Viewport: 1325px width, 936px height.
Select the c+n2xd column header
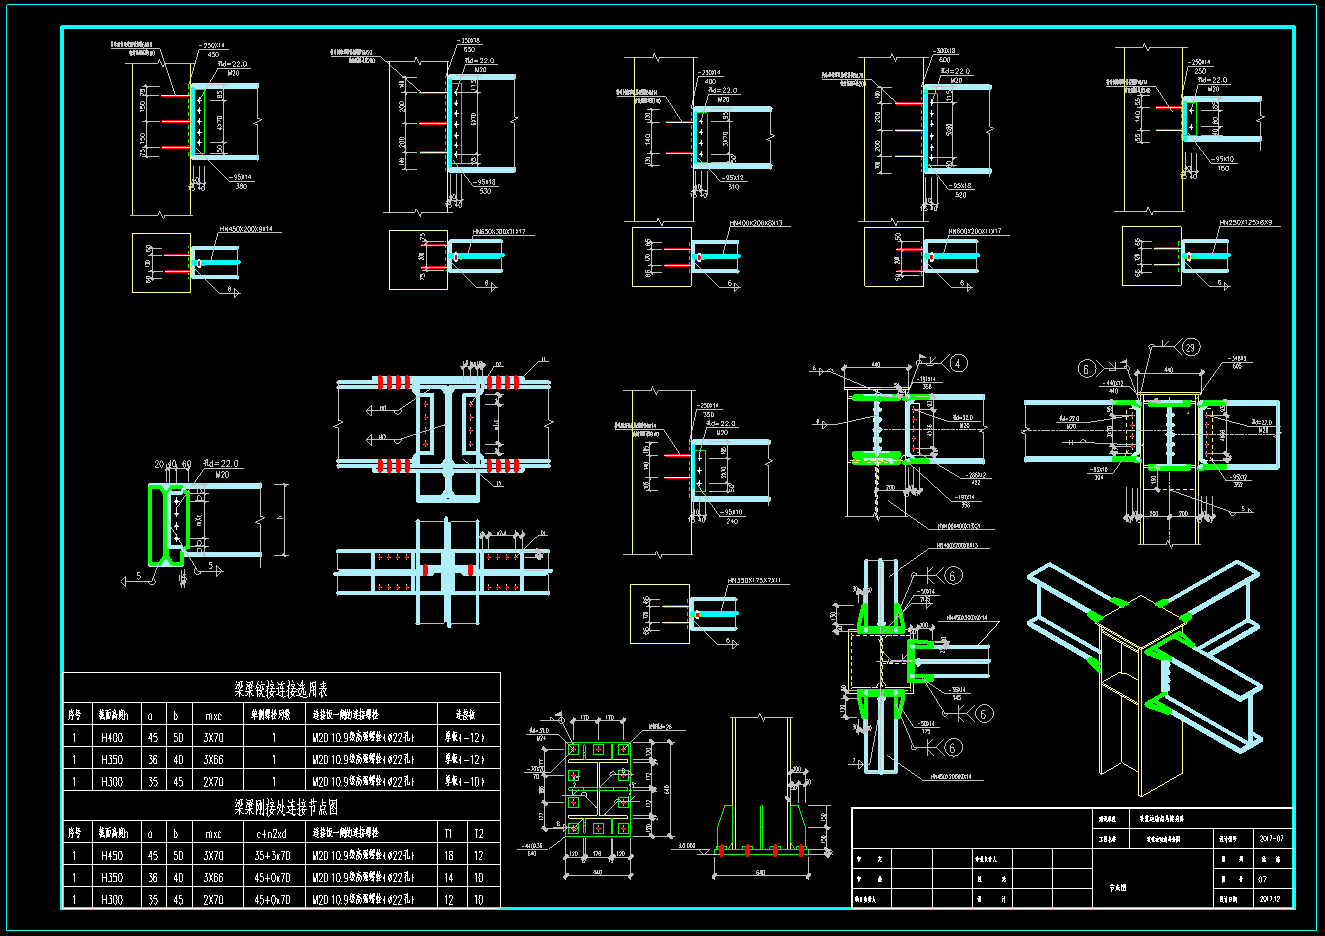pyautogui.click(x=272, y=833)
